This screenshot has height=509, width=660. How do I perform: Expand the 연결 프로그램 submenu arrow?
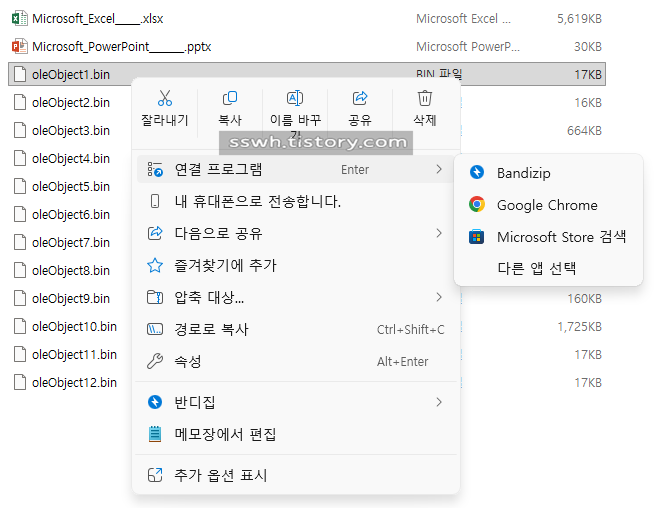pyautogui.click(x=439, y=169)
